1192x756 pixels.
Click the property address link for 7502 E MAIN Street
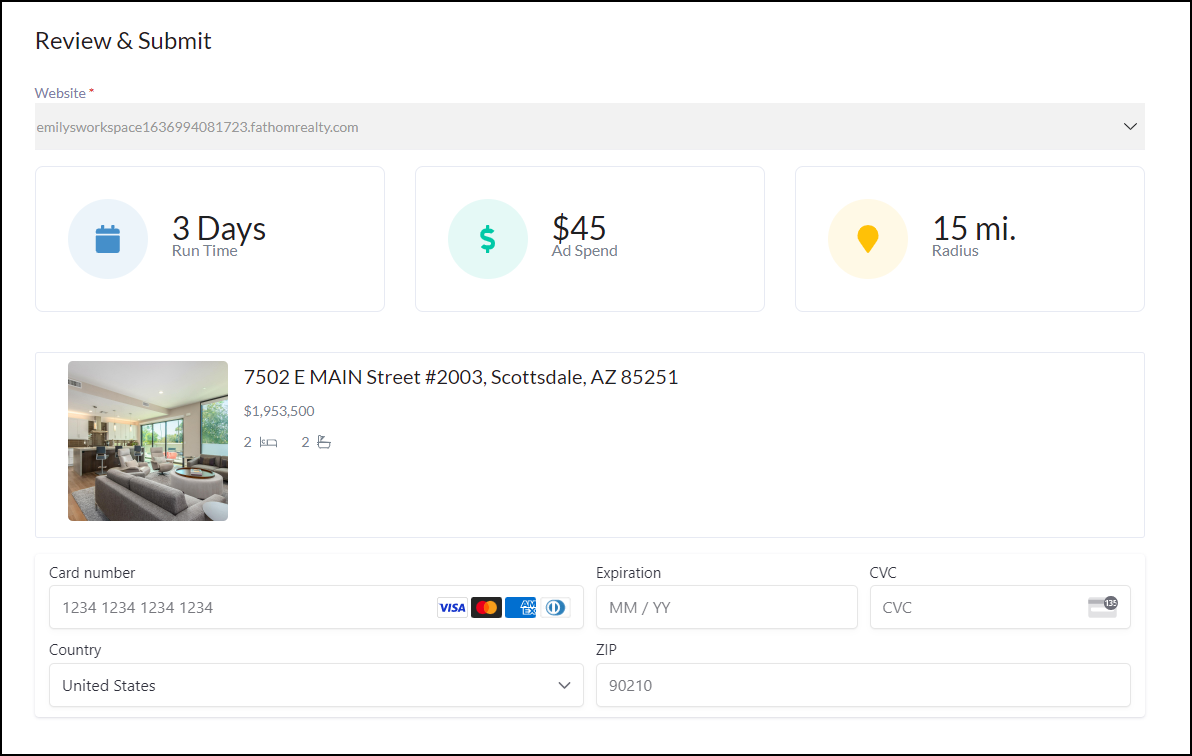(x=461, y=377)
